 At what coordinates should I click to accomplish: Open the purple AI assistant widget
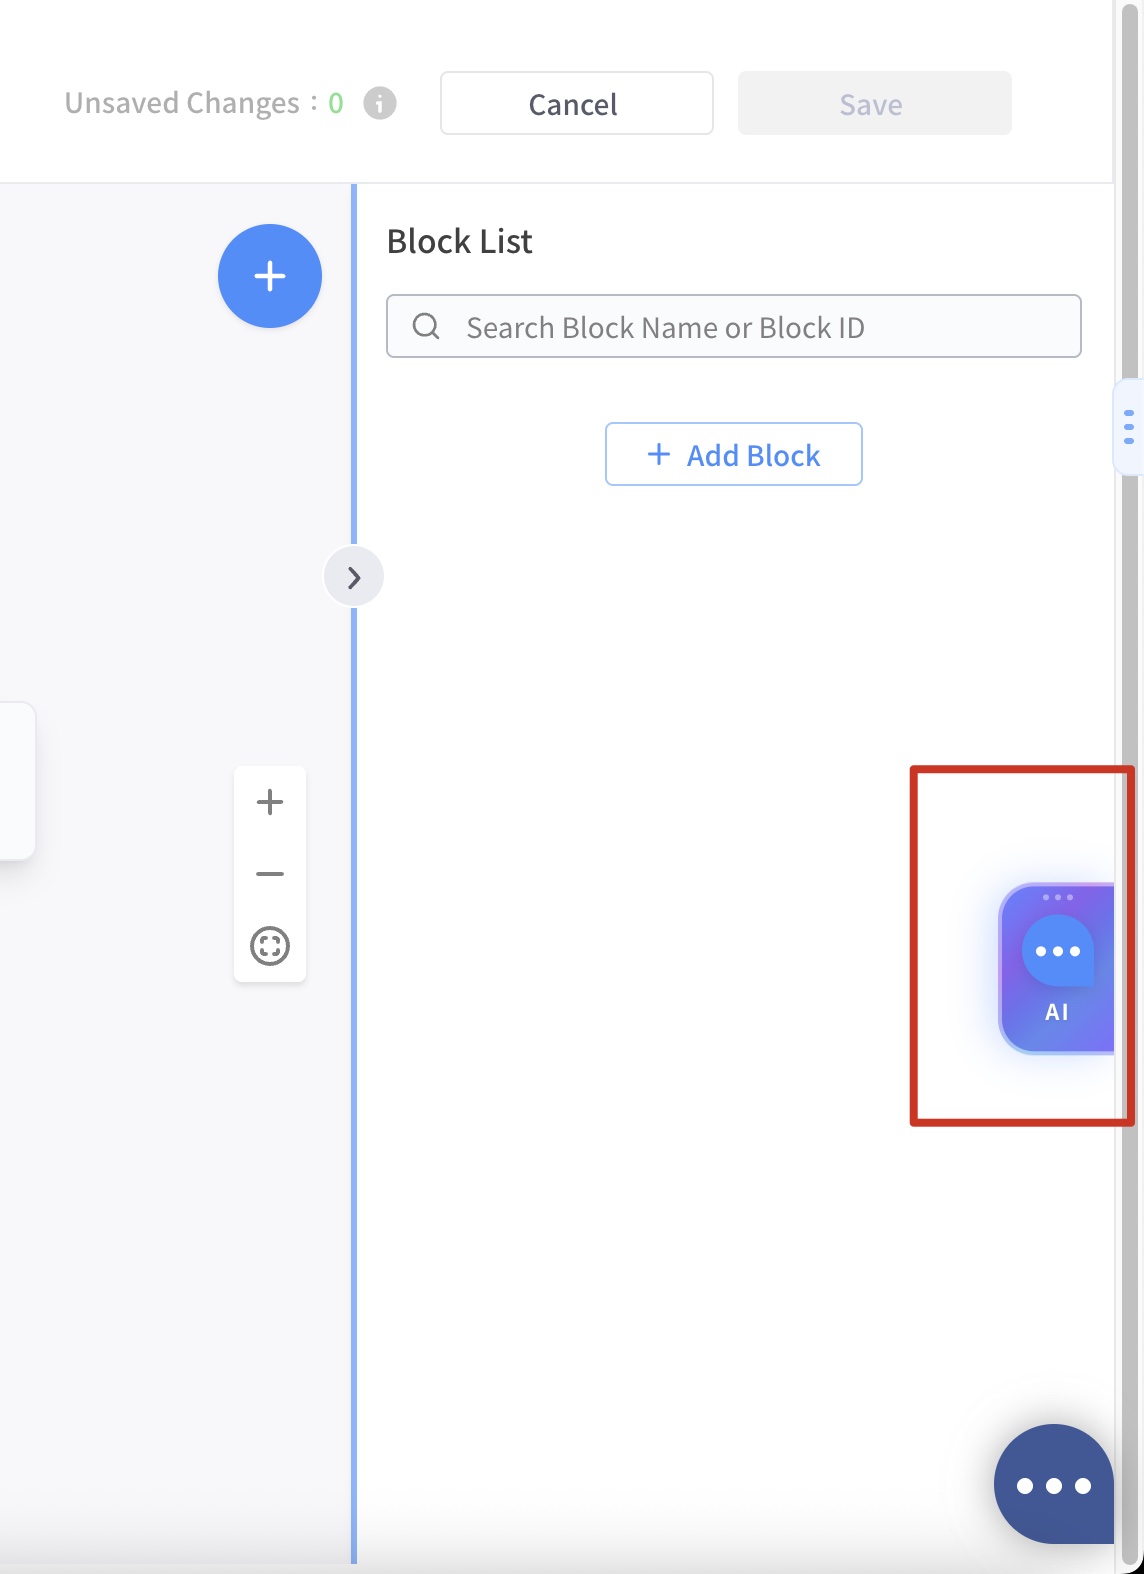pos(1057,968)
